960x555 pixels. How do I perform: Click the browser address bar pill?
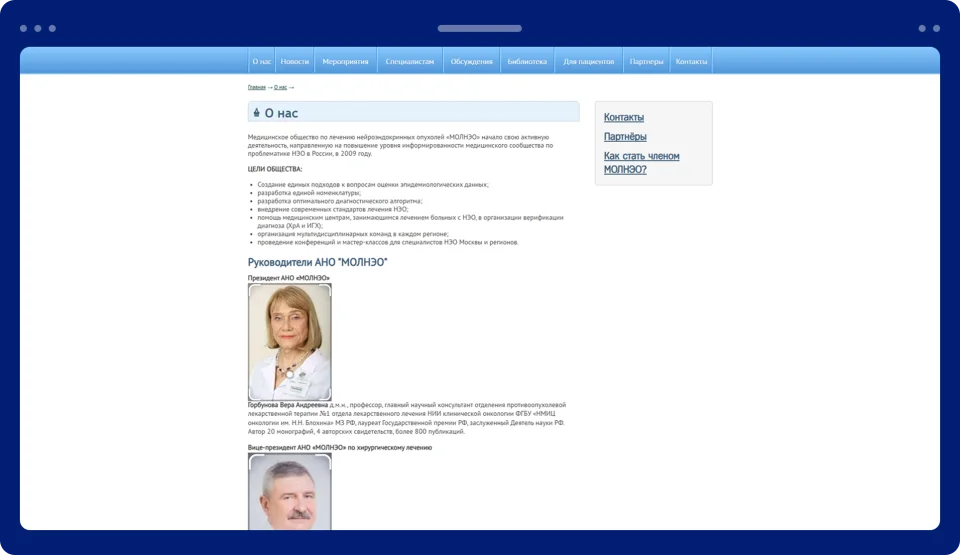pos(479,28)
